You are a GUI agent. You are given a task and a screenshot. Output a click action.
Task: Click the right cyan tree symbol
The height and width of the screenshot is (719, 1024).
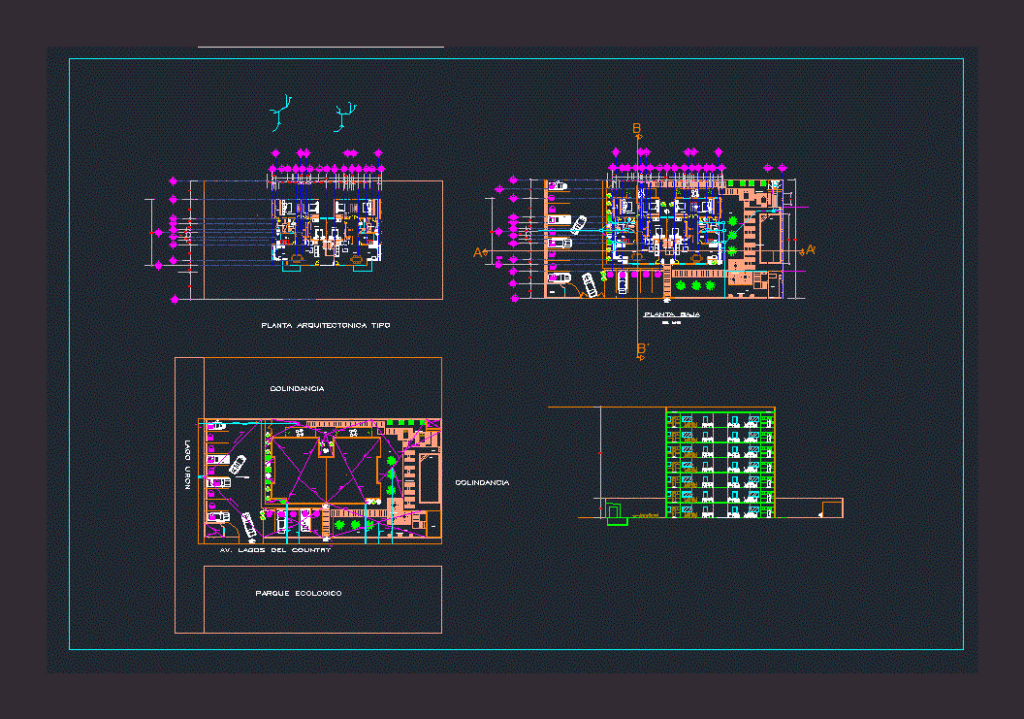point(345,117)
